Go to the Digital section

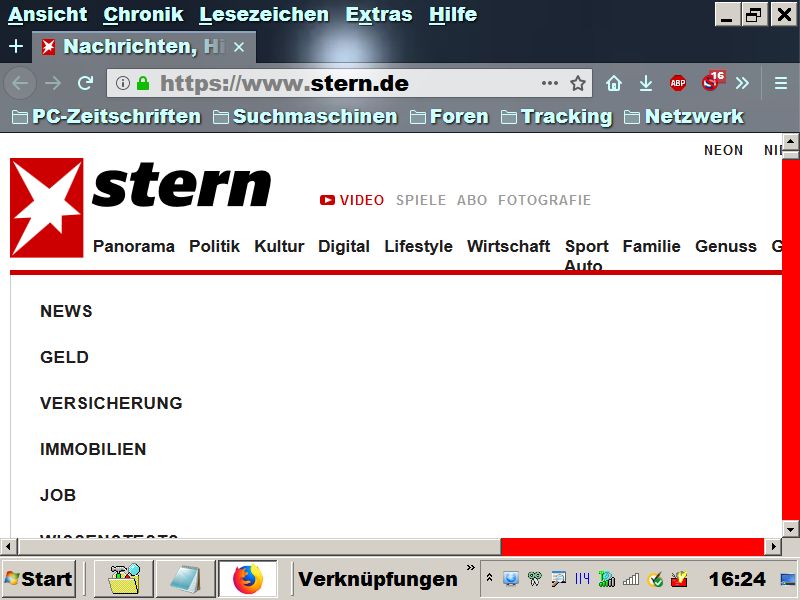click(x=344, y=246)
